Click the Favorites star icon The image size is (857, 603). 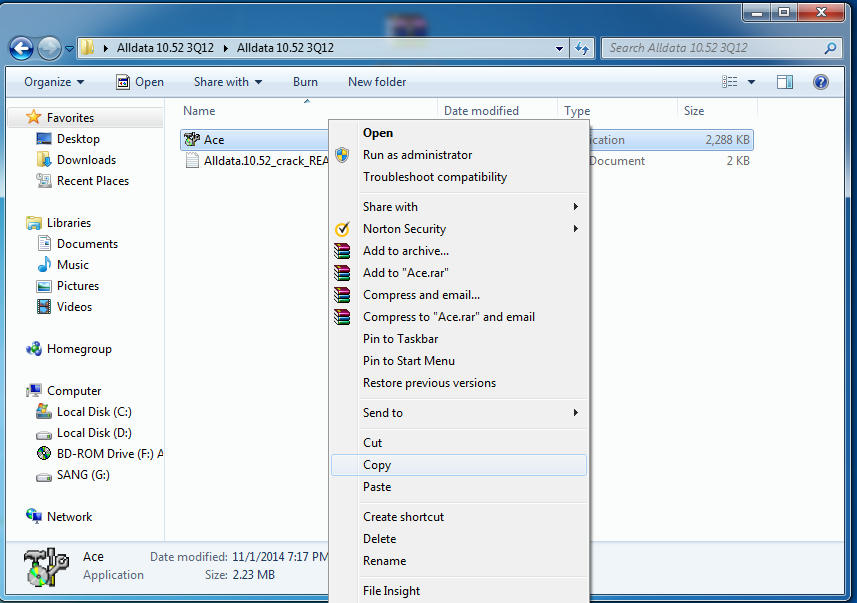point(33,117)
